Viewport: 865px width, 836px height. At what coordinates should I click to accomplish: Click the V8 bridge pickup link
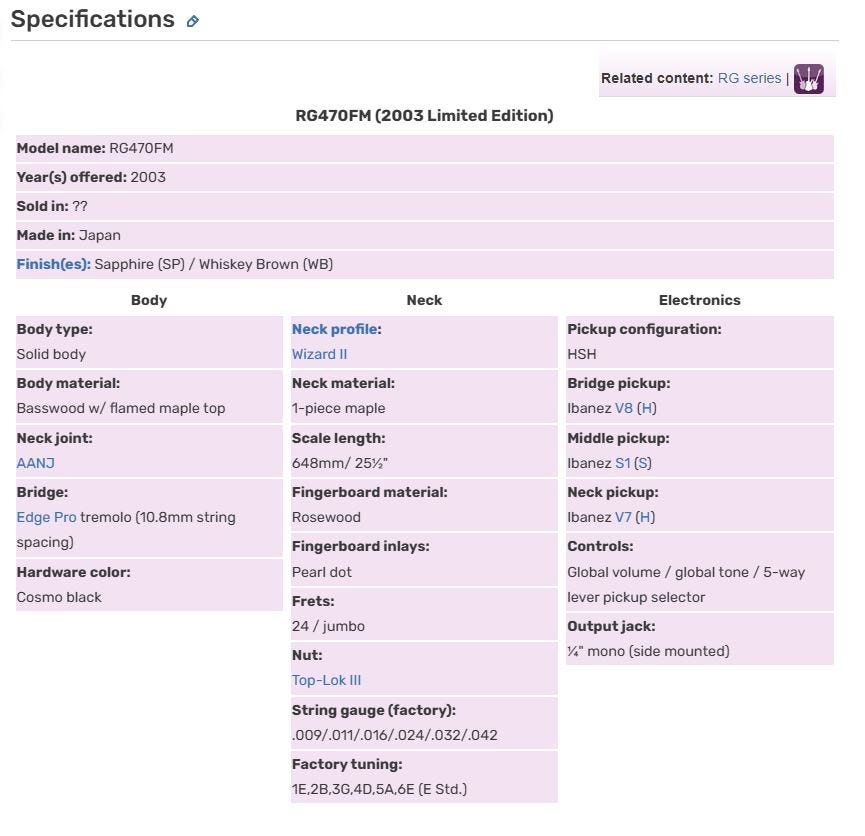623,408
